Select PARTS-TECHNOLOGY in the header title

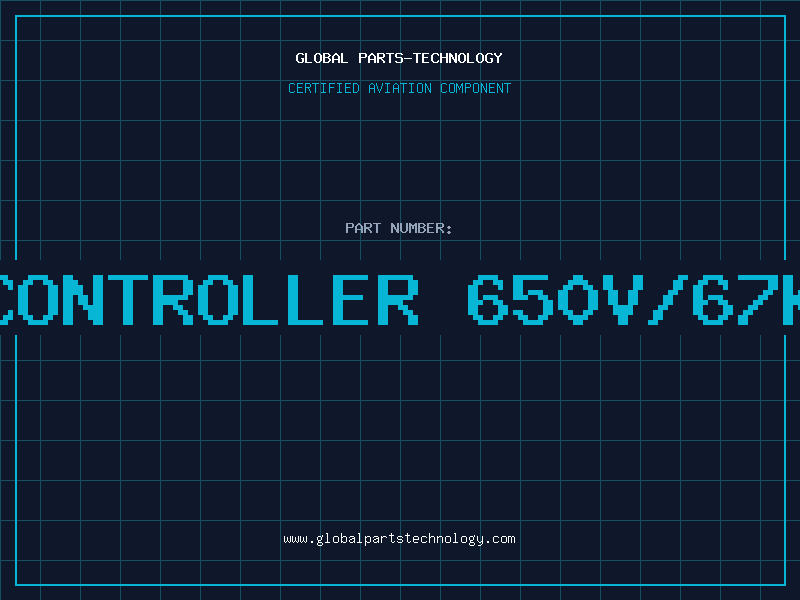(x=431, y=58)
